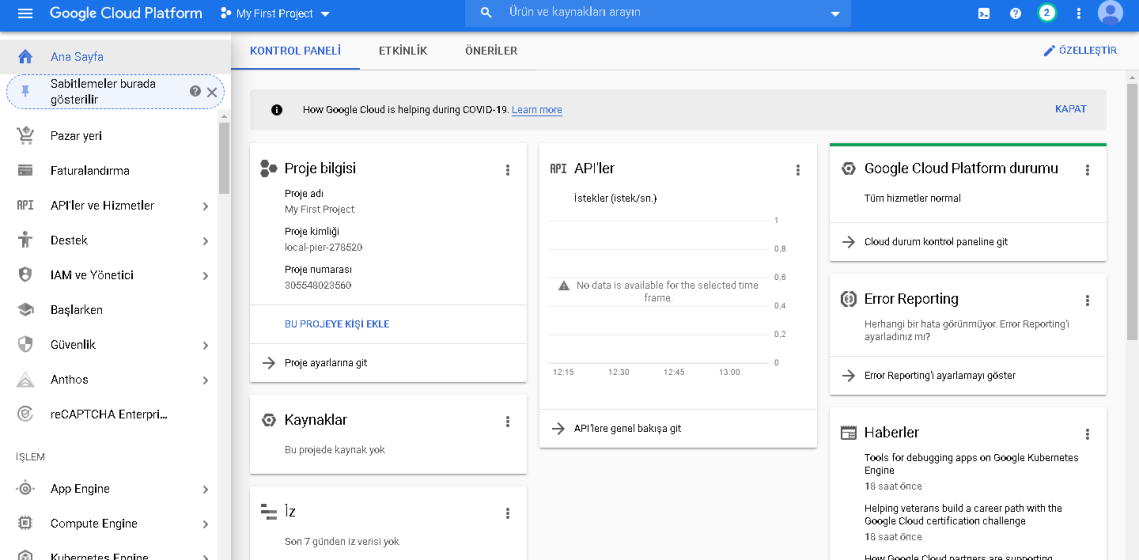Click the Güvenlik security shield icon
This screenshot has height=560, width=1139.
tap(25, 345)
